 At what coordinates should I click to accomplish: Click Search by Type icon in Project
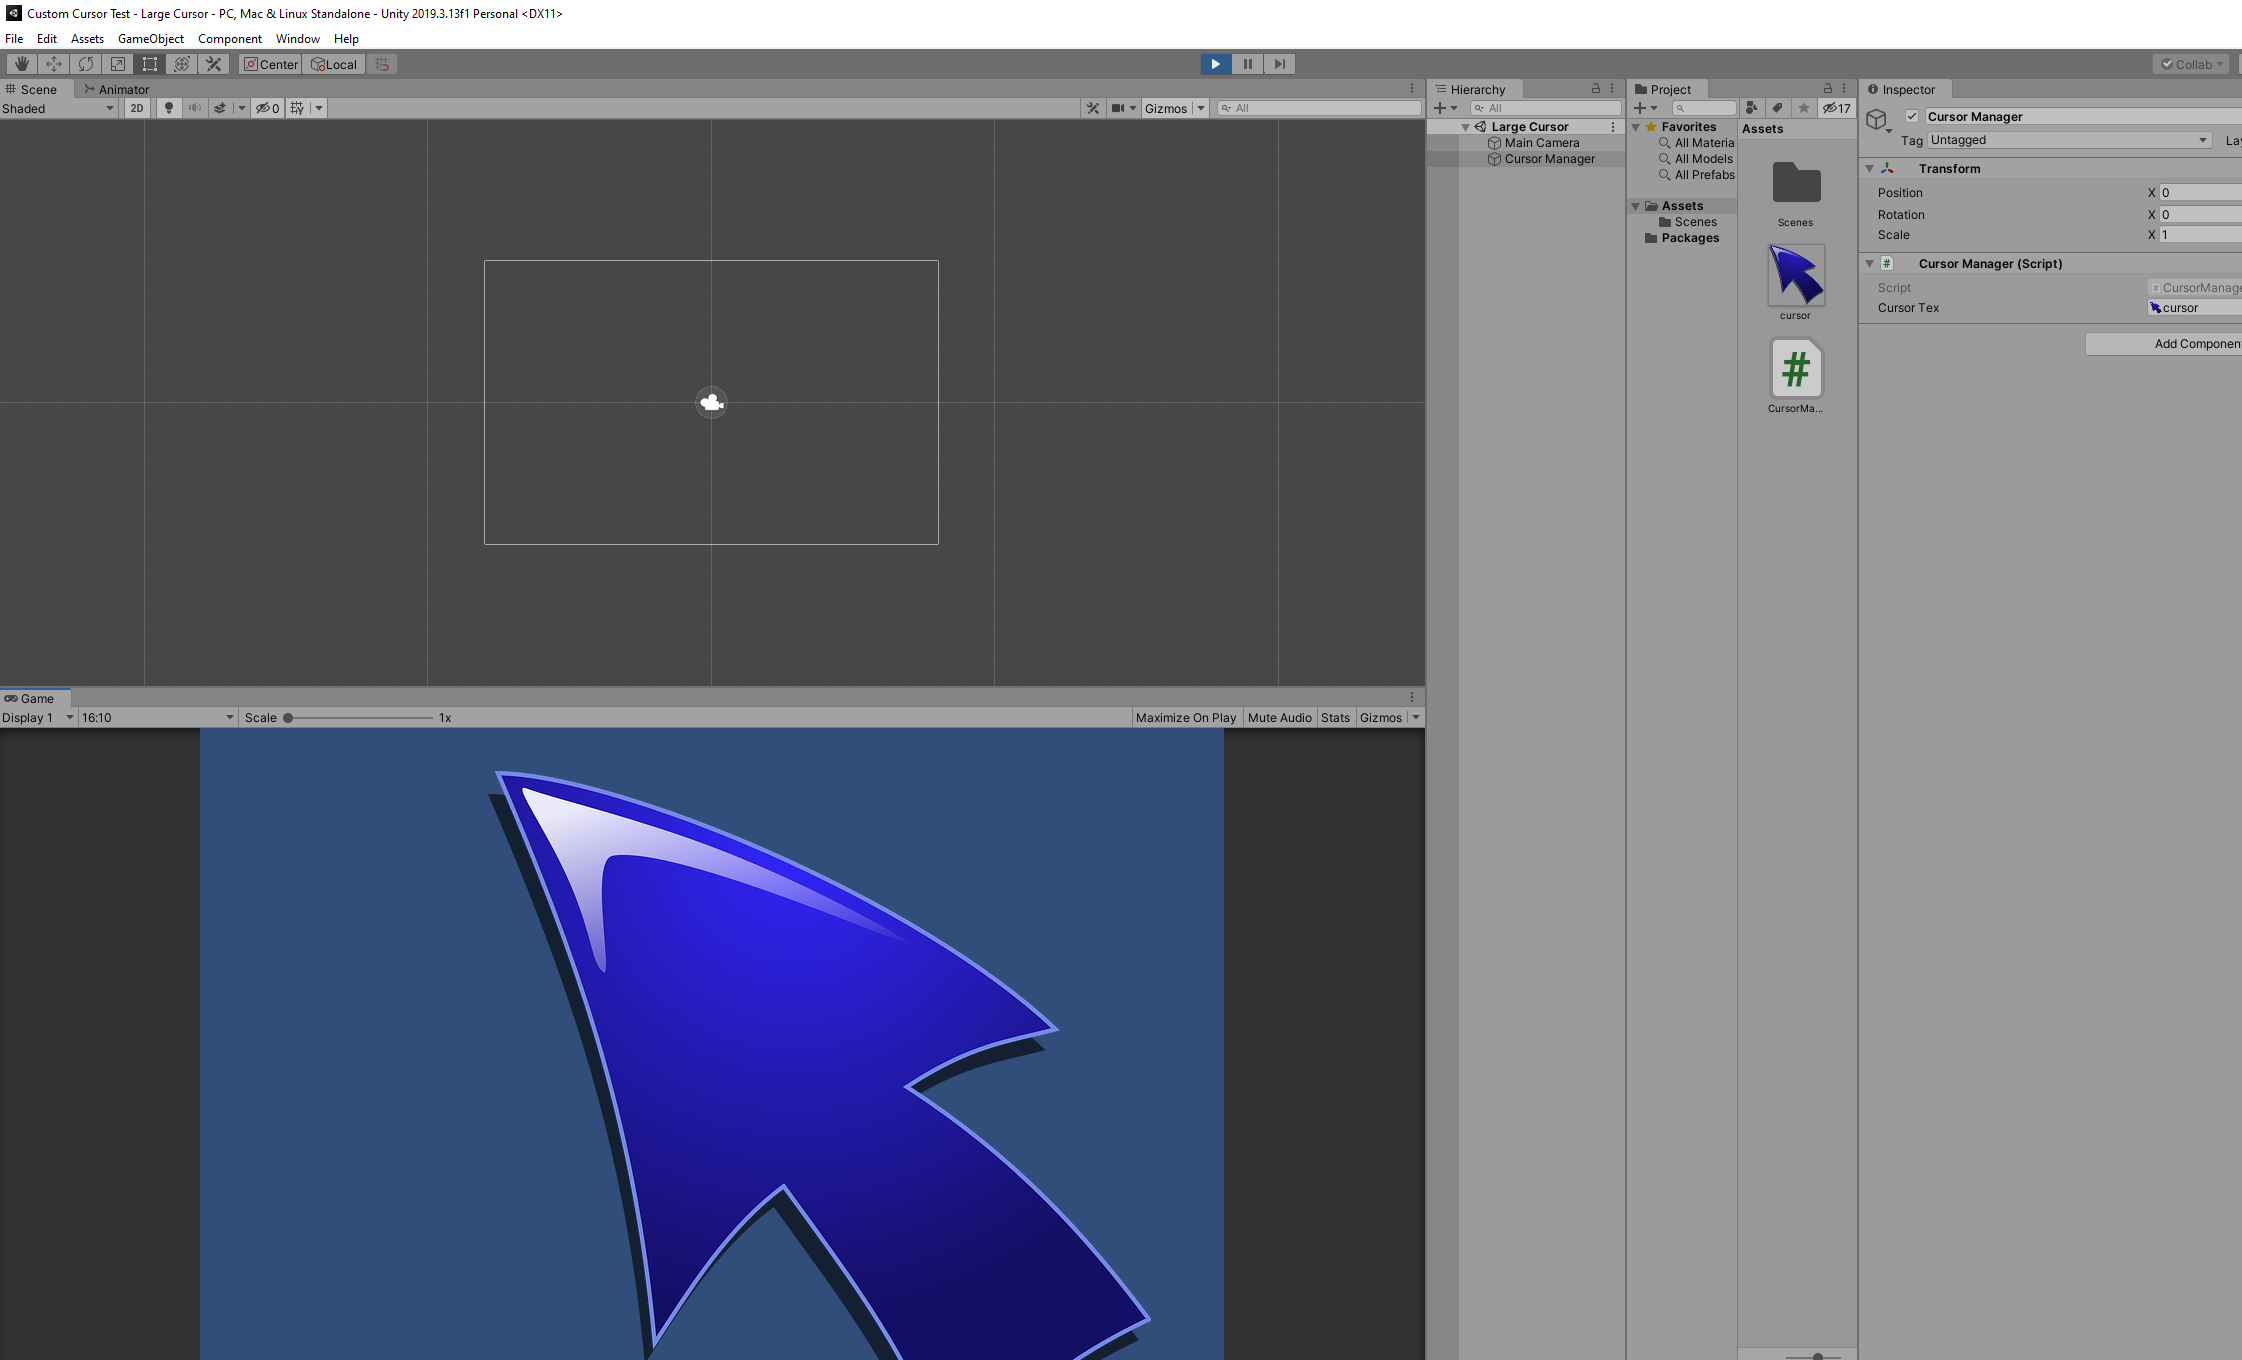1752,108
